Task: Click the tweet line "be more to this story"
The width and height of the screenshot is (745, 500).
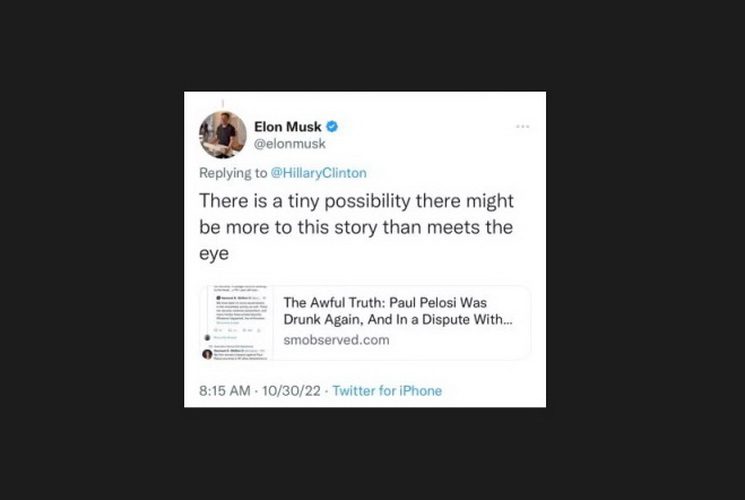Action: pos(356,227)
